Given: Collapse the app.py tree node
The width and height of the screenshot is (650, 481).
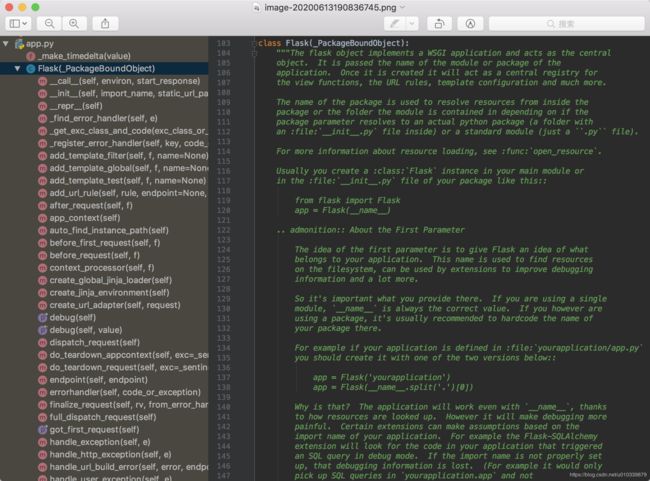Looking at the screenshot, I should click(5, 43).
